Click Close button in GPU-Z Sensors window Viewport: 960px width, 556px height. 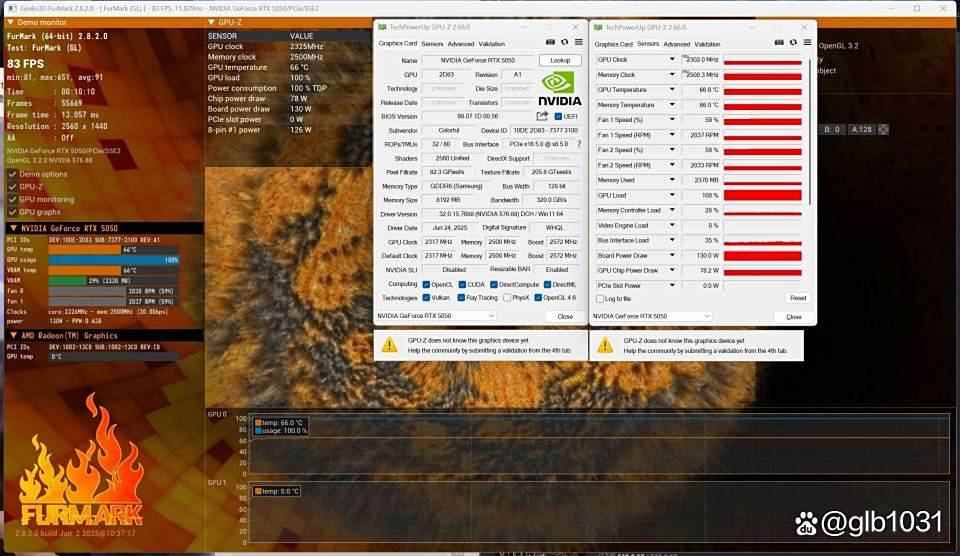pos(794,317)
